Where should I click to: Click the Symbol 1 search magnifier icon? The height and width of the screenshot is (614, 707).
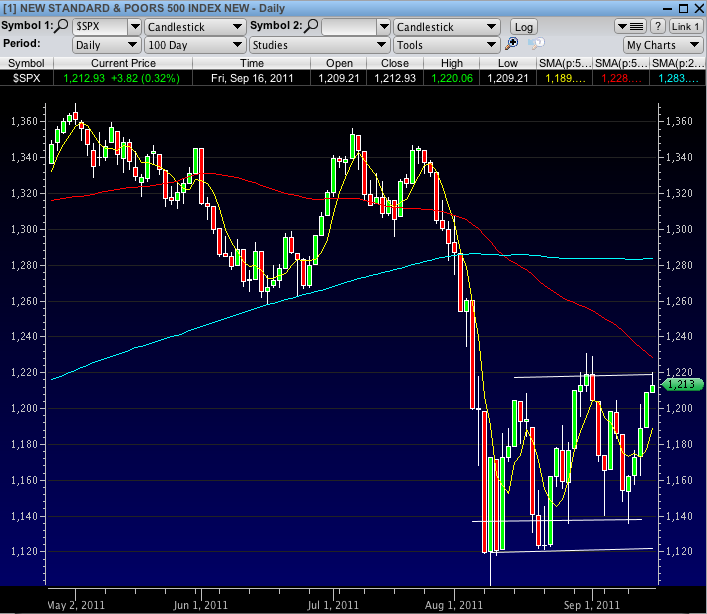tap(63, 26)
